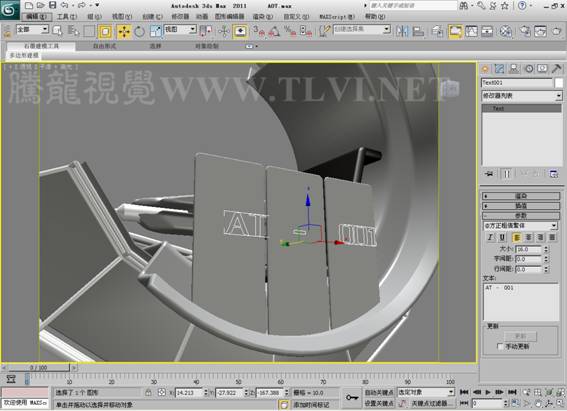Expand the 渲染 rendering rollout
This screenshot has width=567, height=411.
click(521, 196)
